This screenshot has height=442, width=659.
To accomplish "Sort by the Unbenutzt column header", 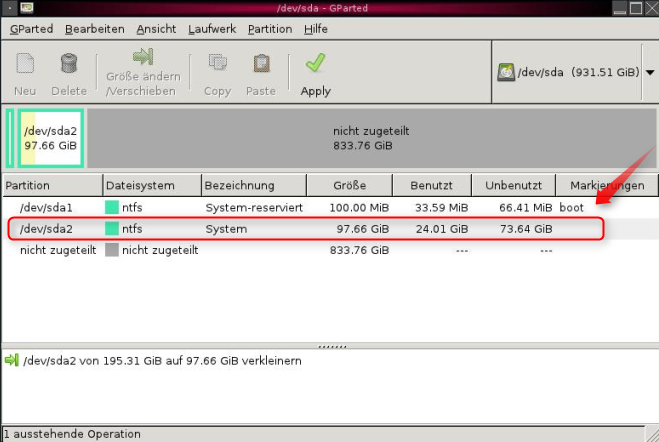I will tap(514, 185).
